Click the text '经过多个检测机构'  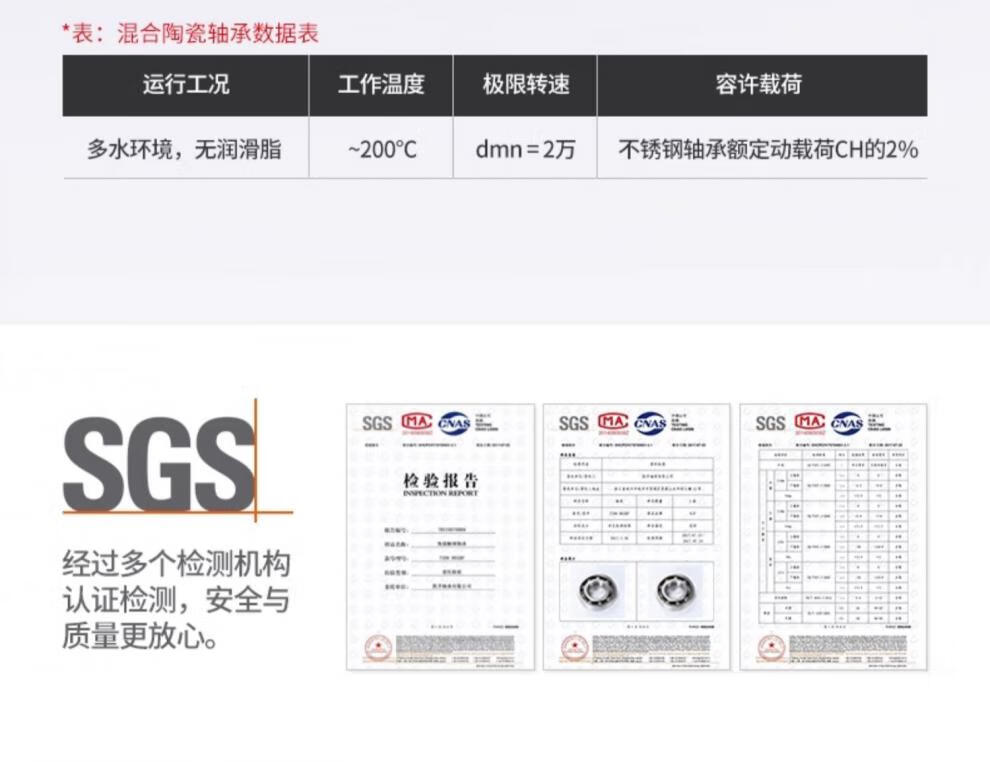[x=176, y=564]
